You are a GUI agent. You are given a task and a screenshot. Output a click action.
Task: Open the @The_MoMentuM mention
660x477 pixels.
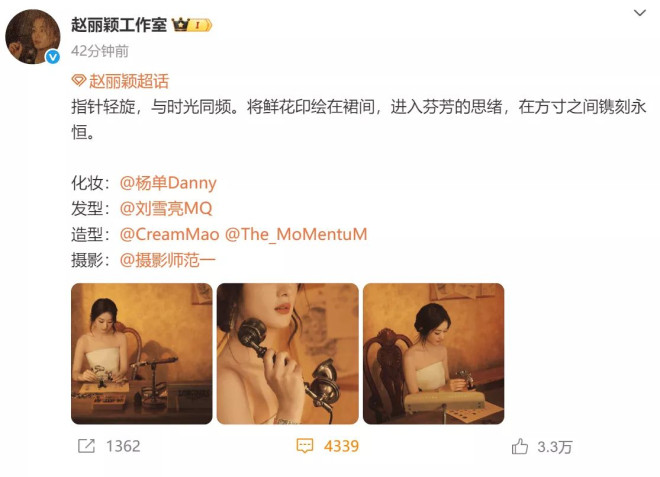tap(296, 234)
